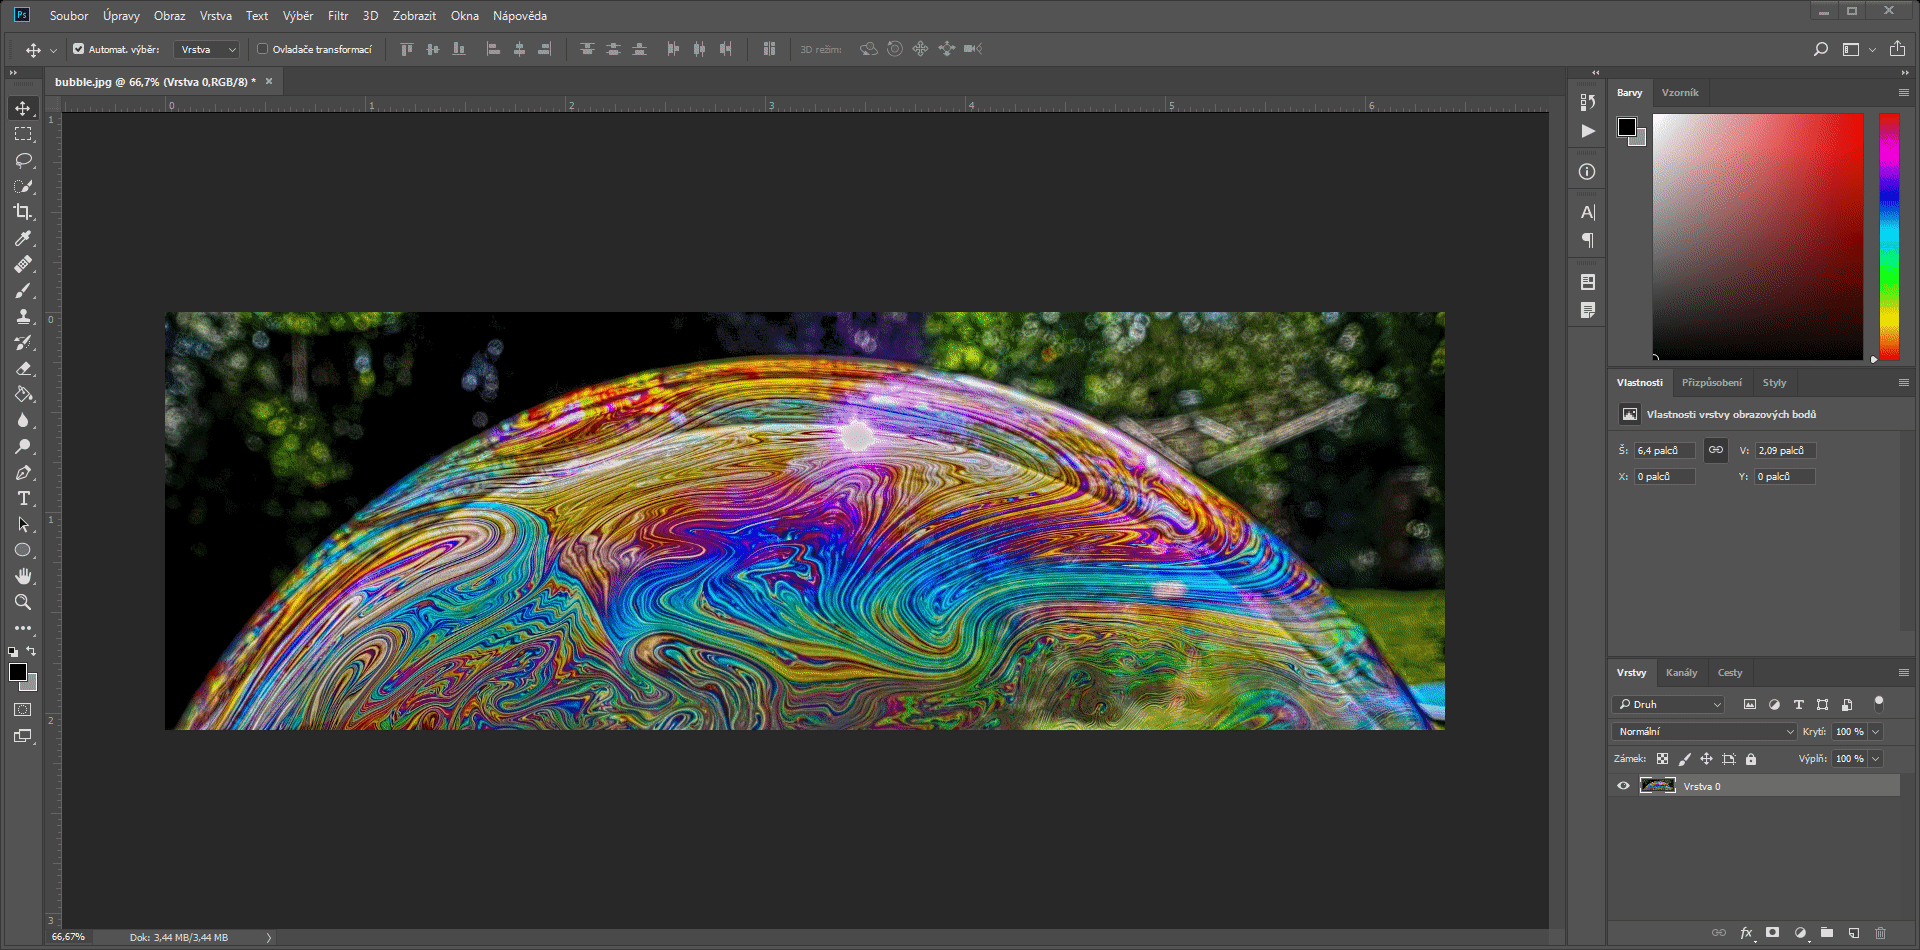Click the Š width input field
This screenshot has height=950, width=1920.
(x=1663, y=450)
